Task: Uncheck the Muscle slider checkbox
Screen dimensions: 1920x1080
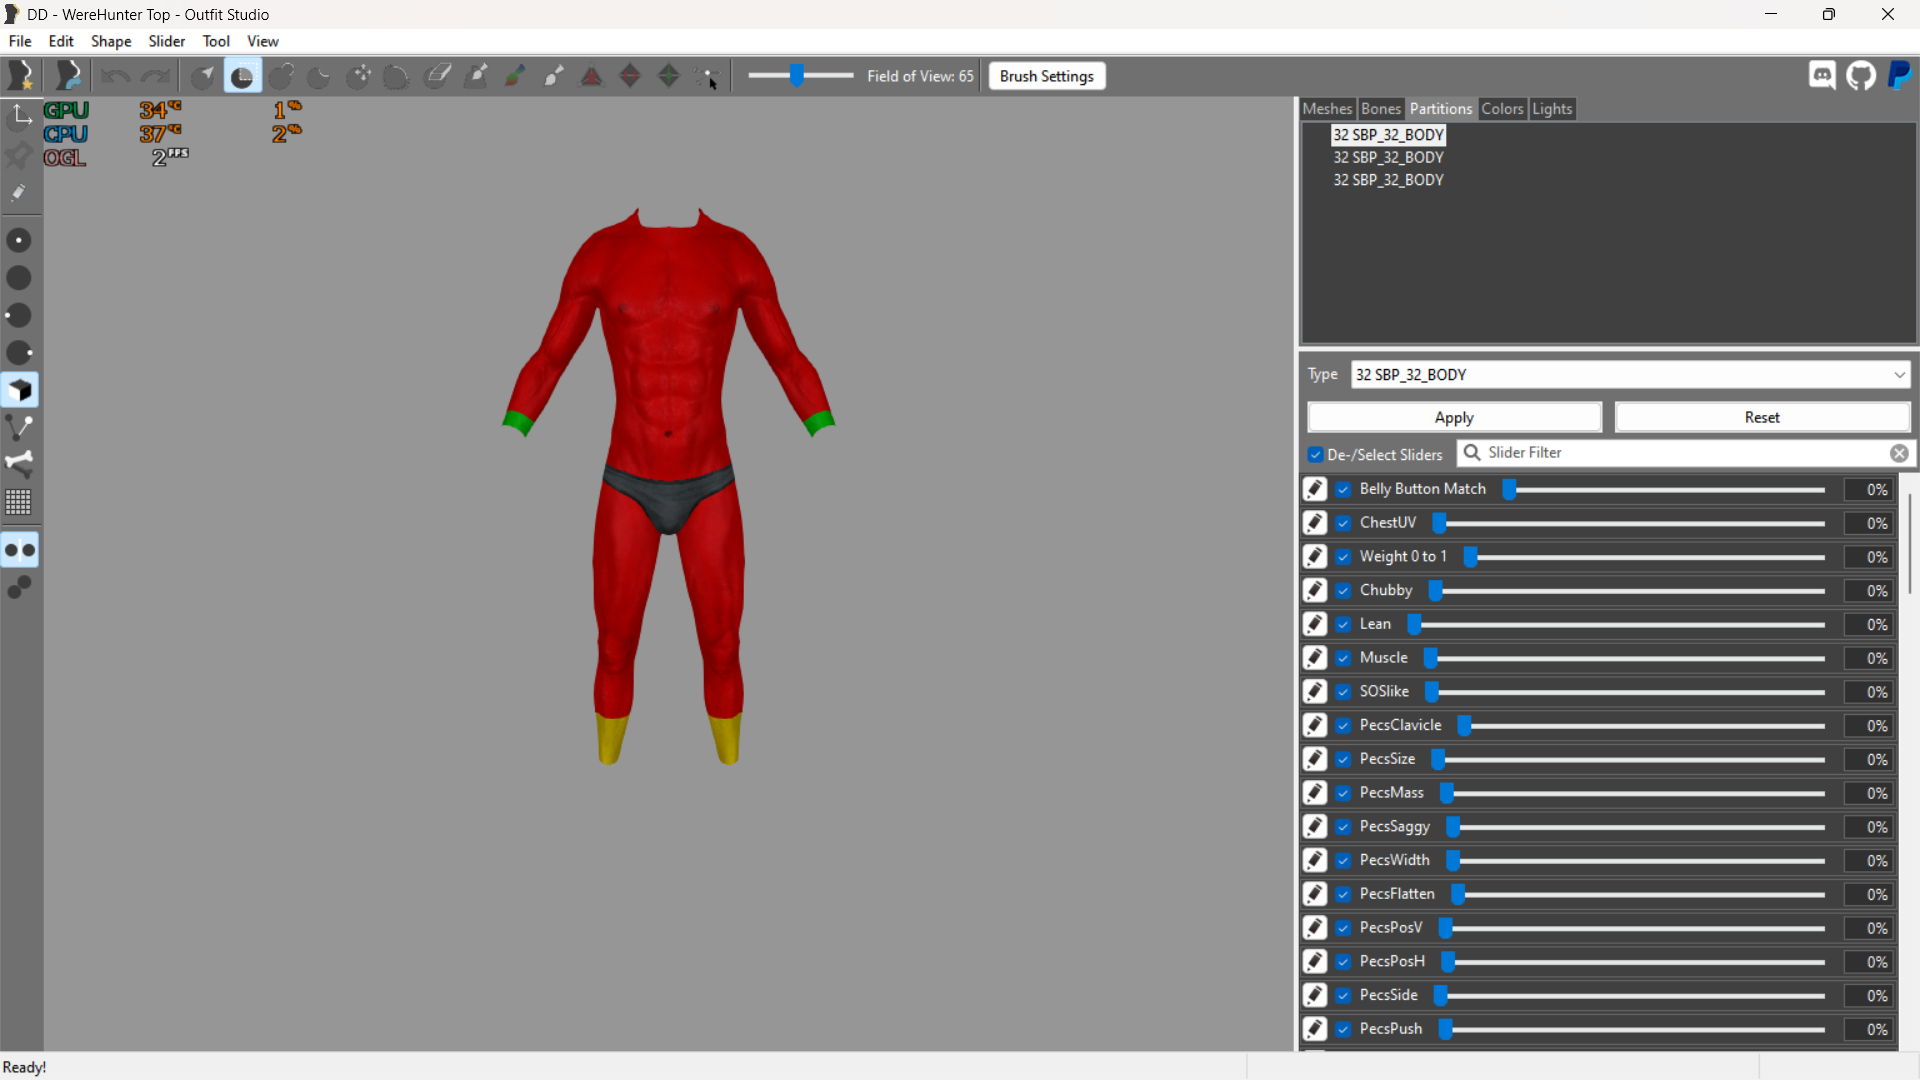Action: [x=1344, y=659]
